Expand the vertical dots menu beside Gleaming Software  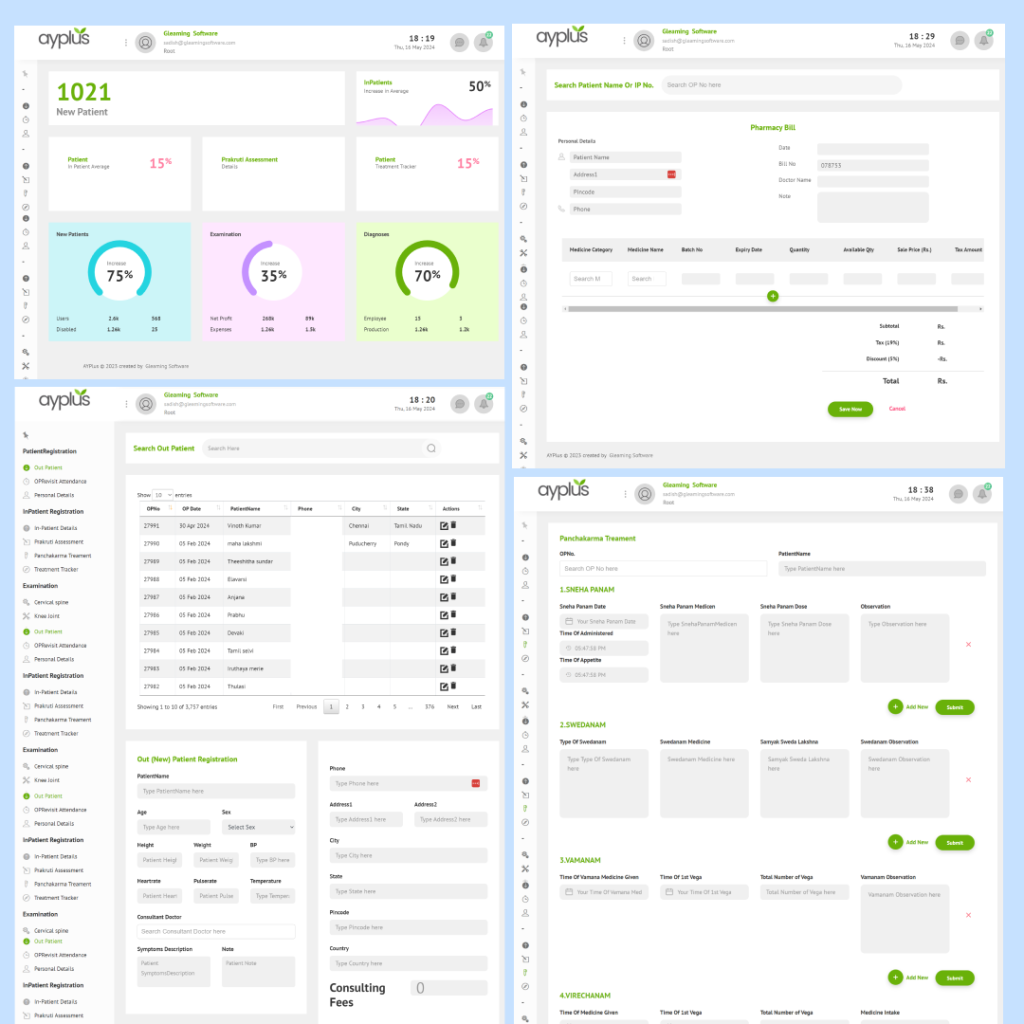coord(124,41)
